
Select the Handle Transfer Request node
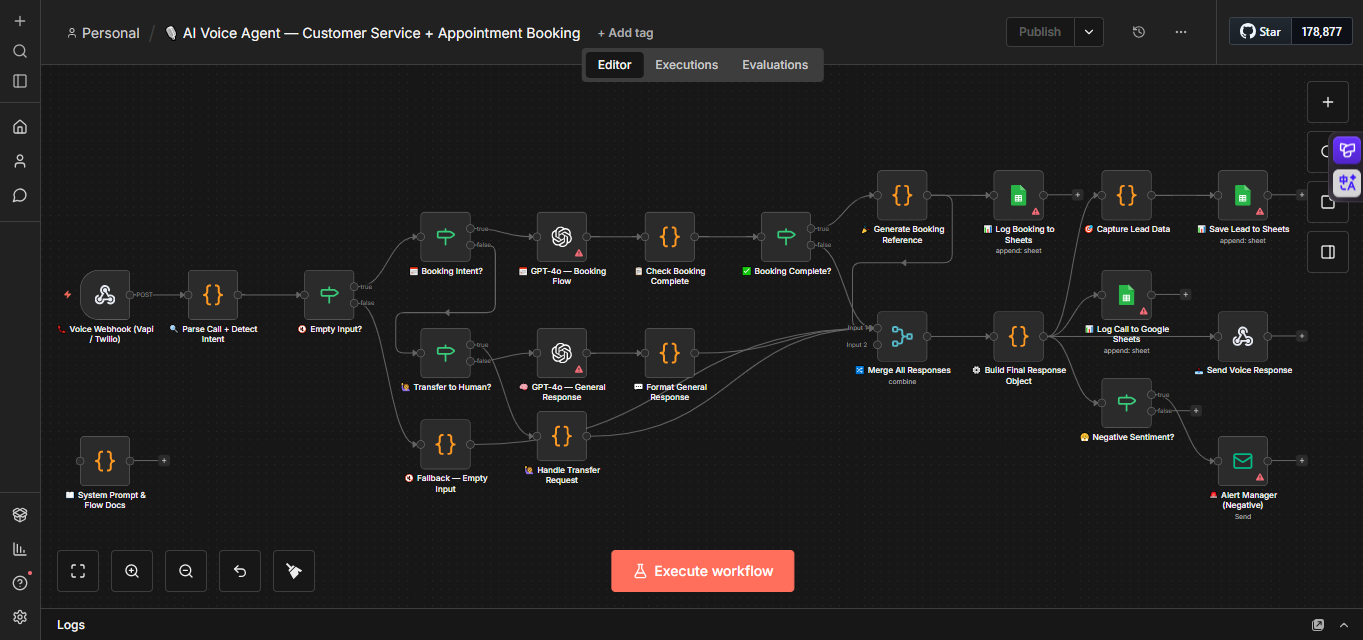(561, 436)
